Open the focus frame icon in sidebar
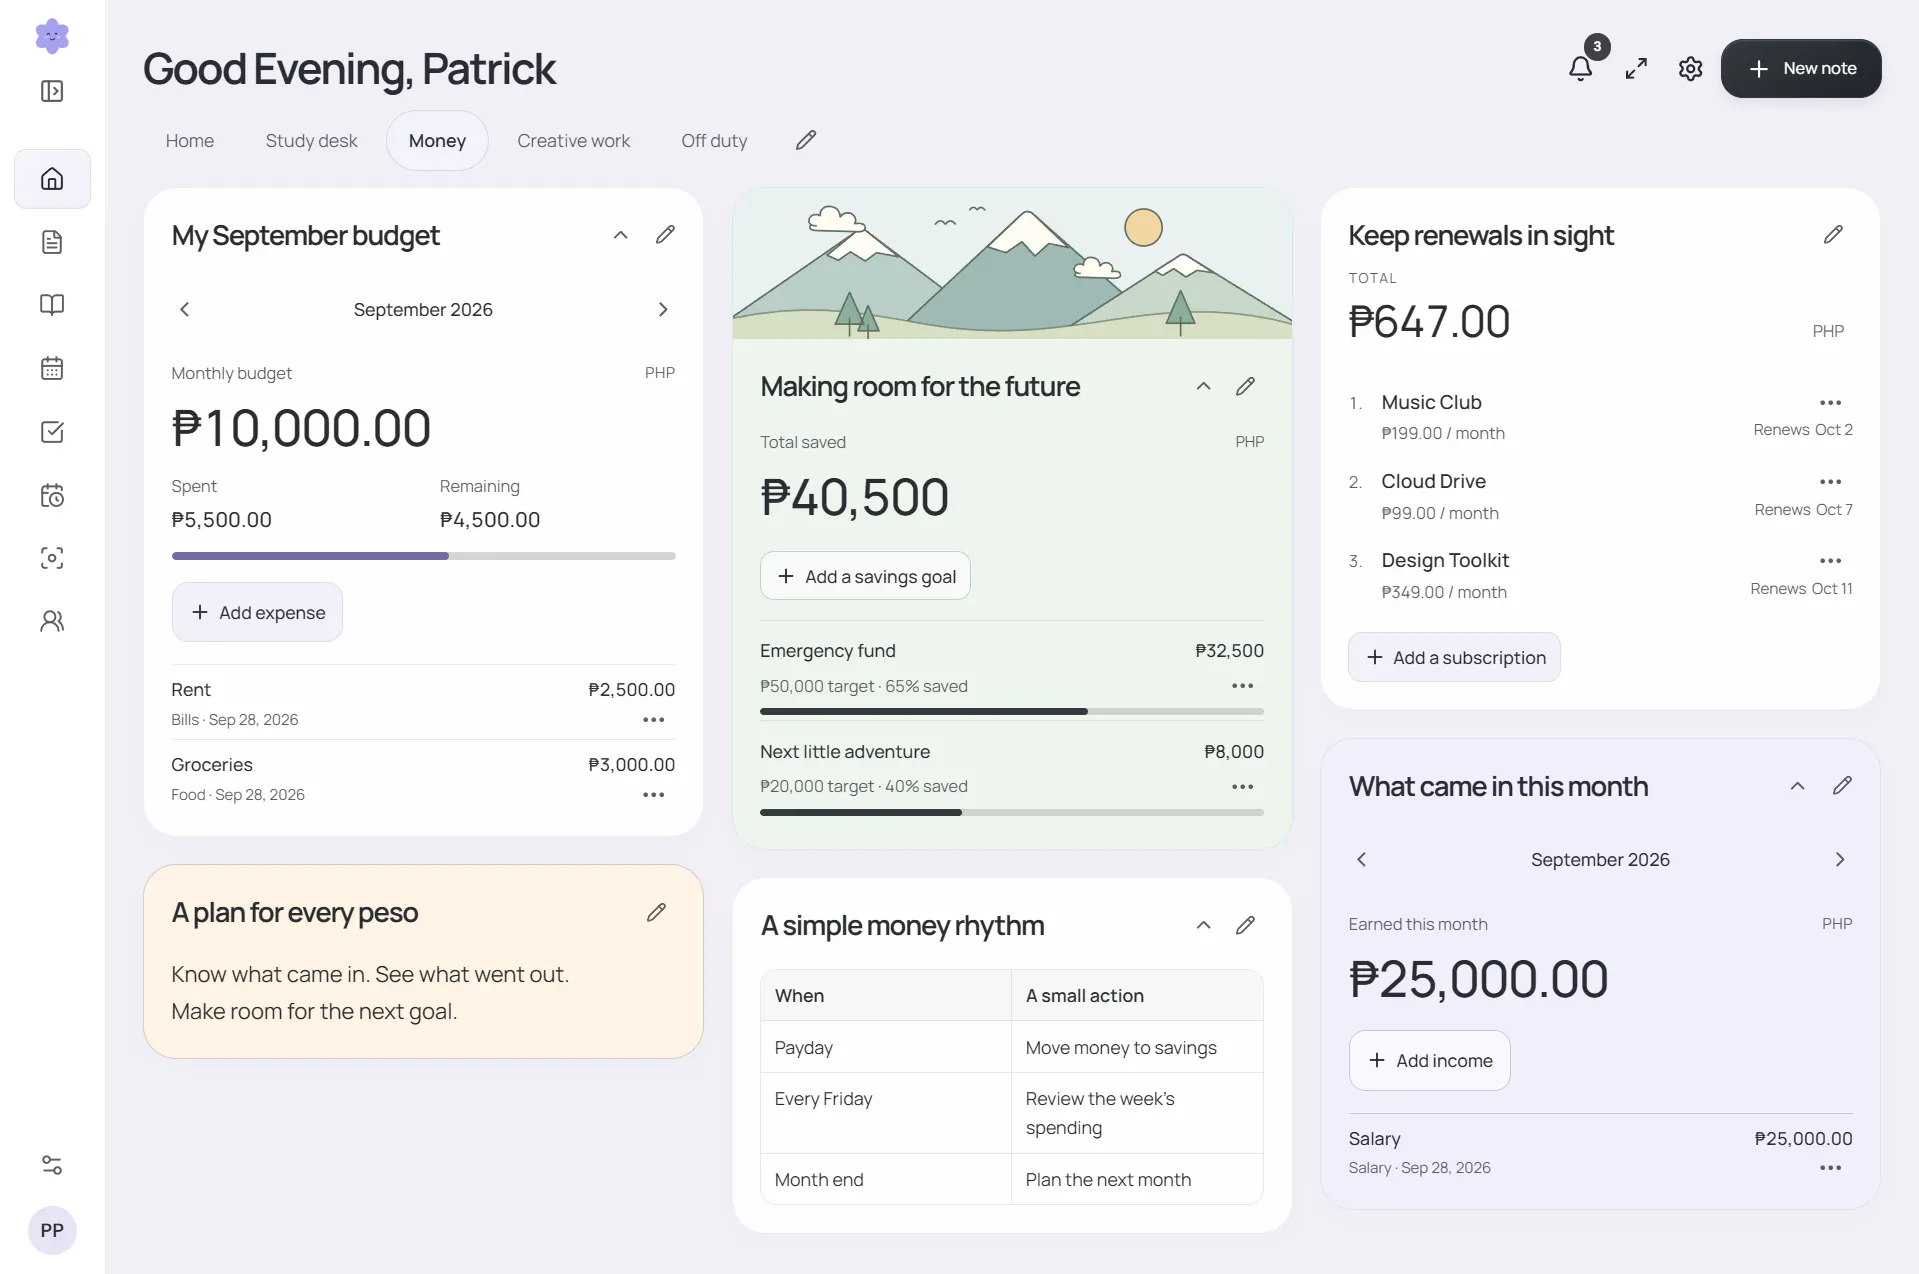 (52, 558)
